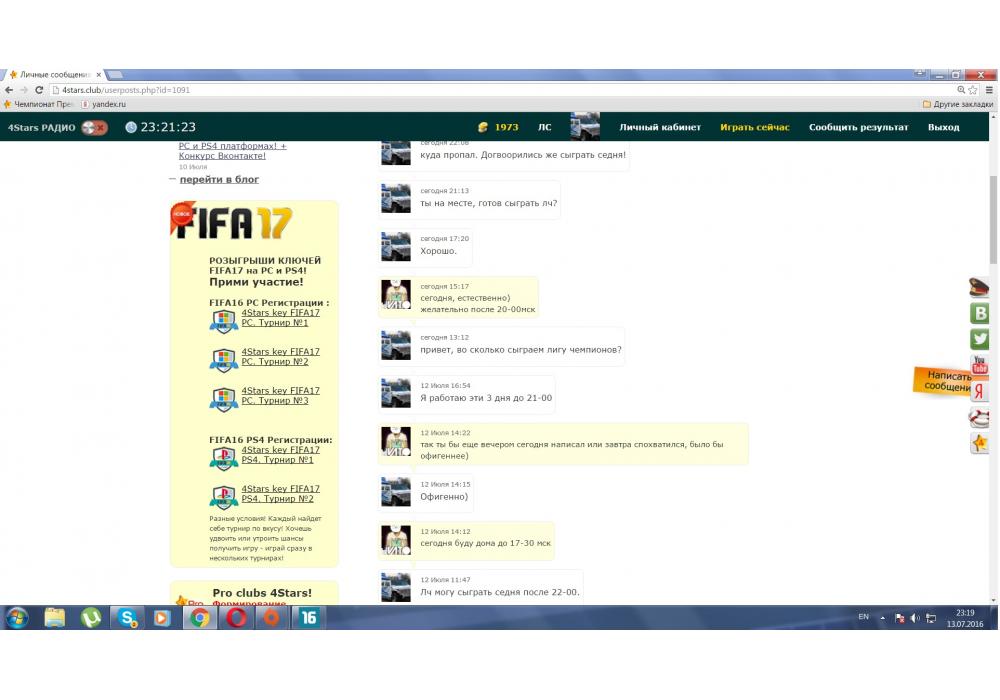Open 4Stars key FIFA17 PS4 Турнир №2 link
Screen dimensions: 1000x700
pyautogui.click(x=281, y=493)
